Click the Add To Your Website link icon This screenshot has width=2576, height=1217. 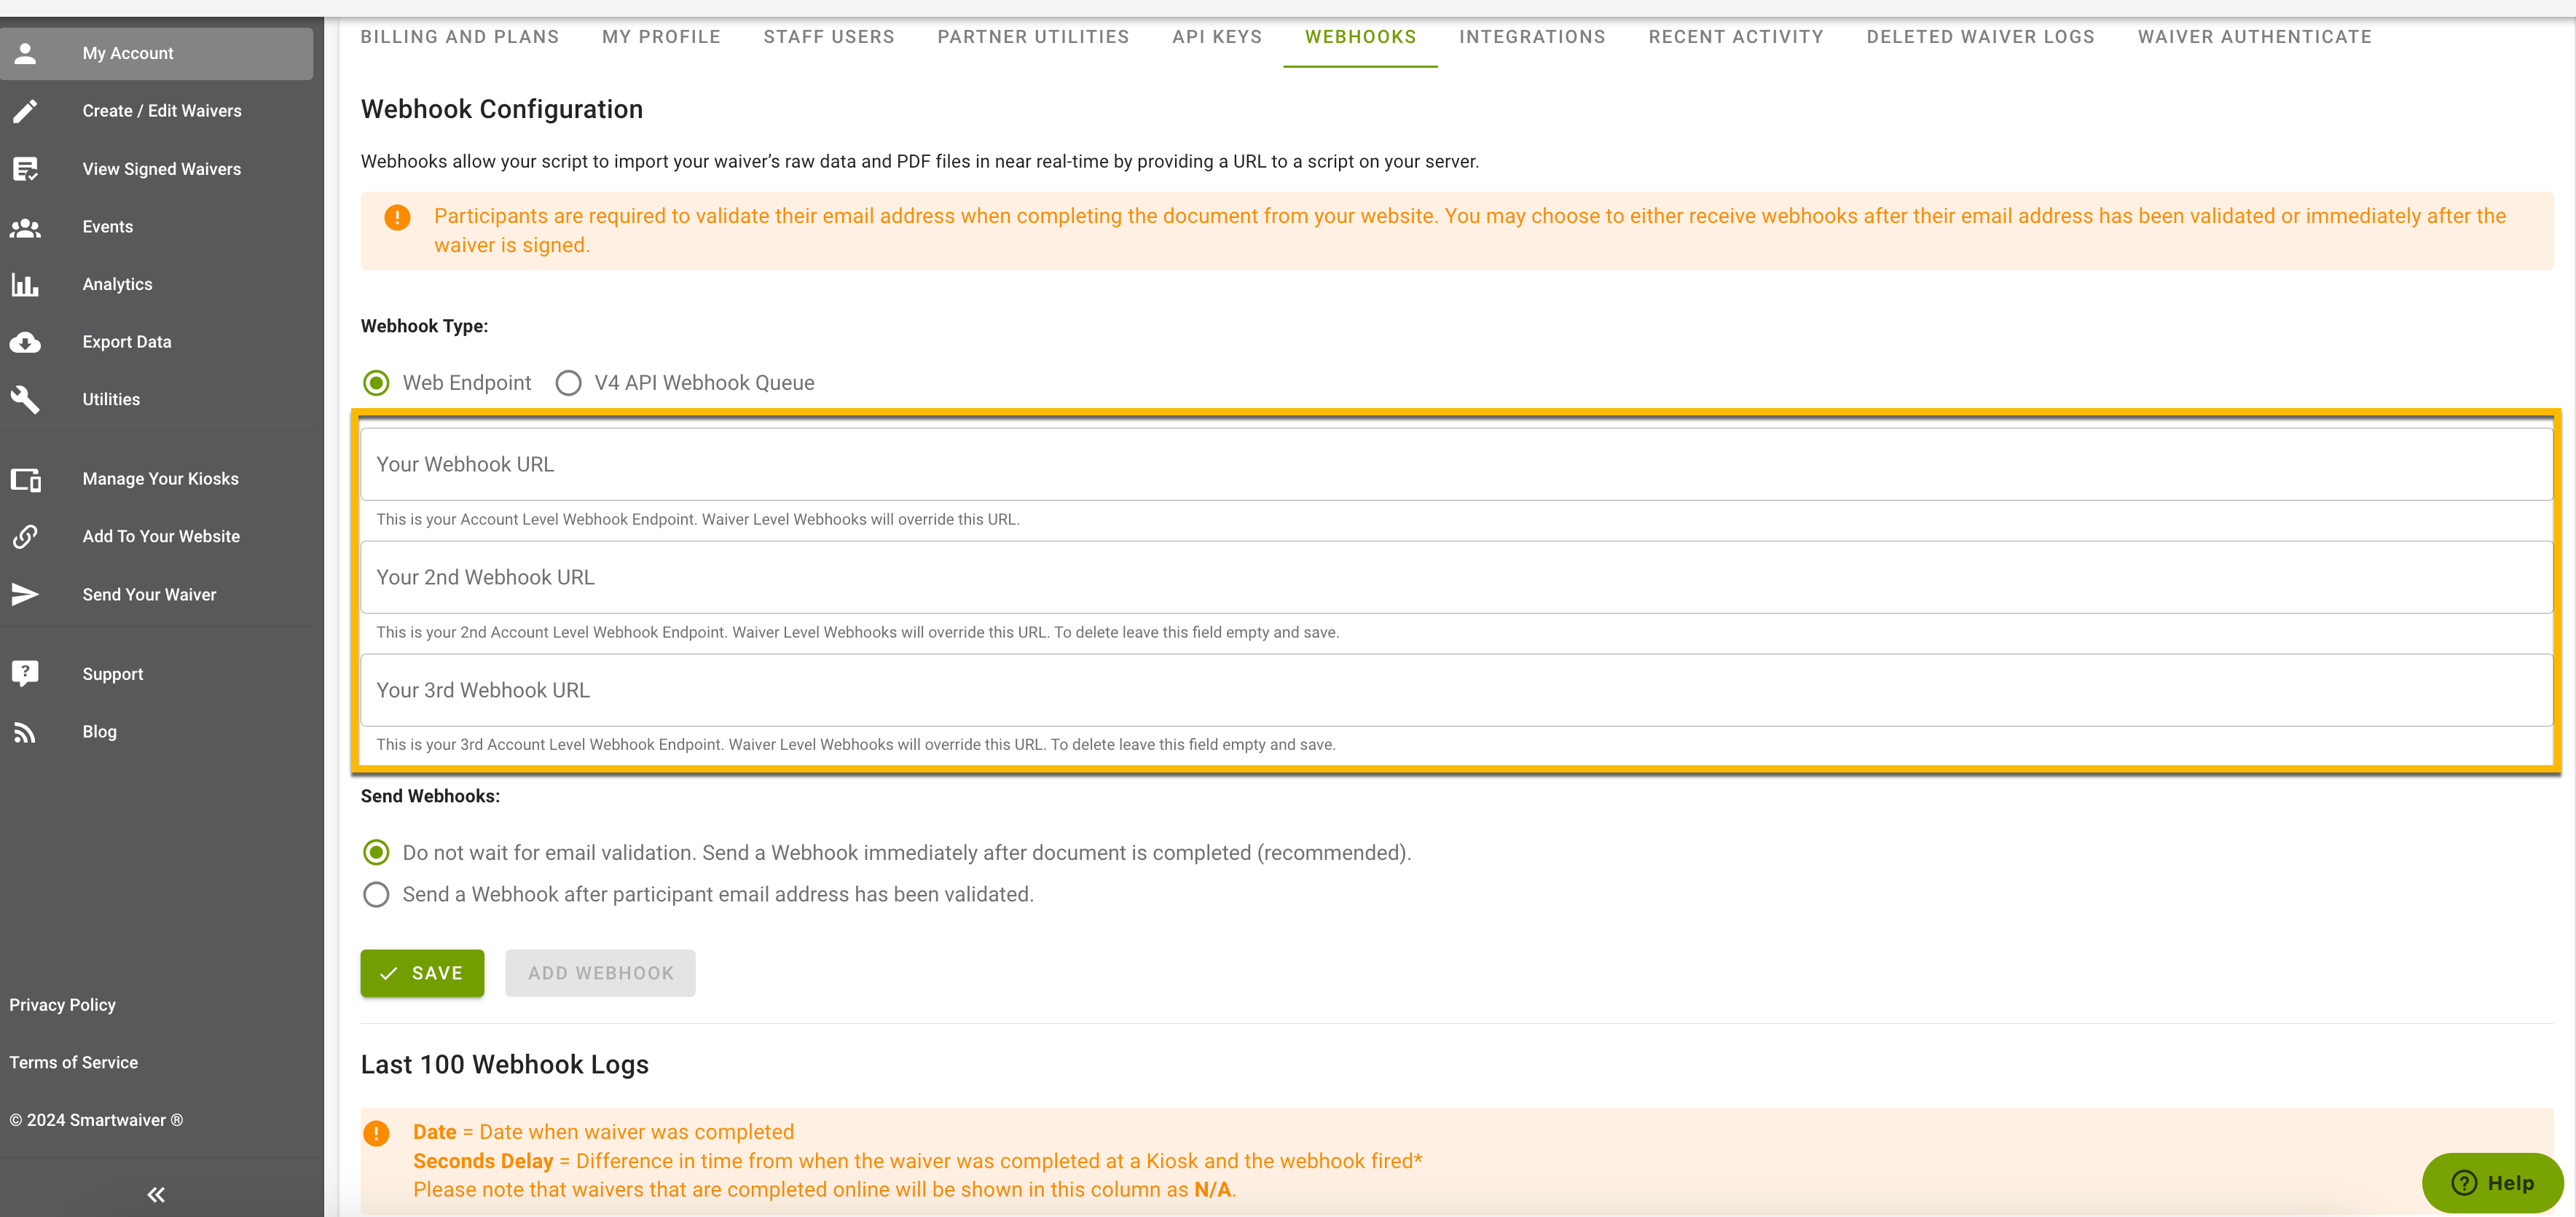25,537
